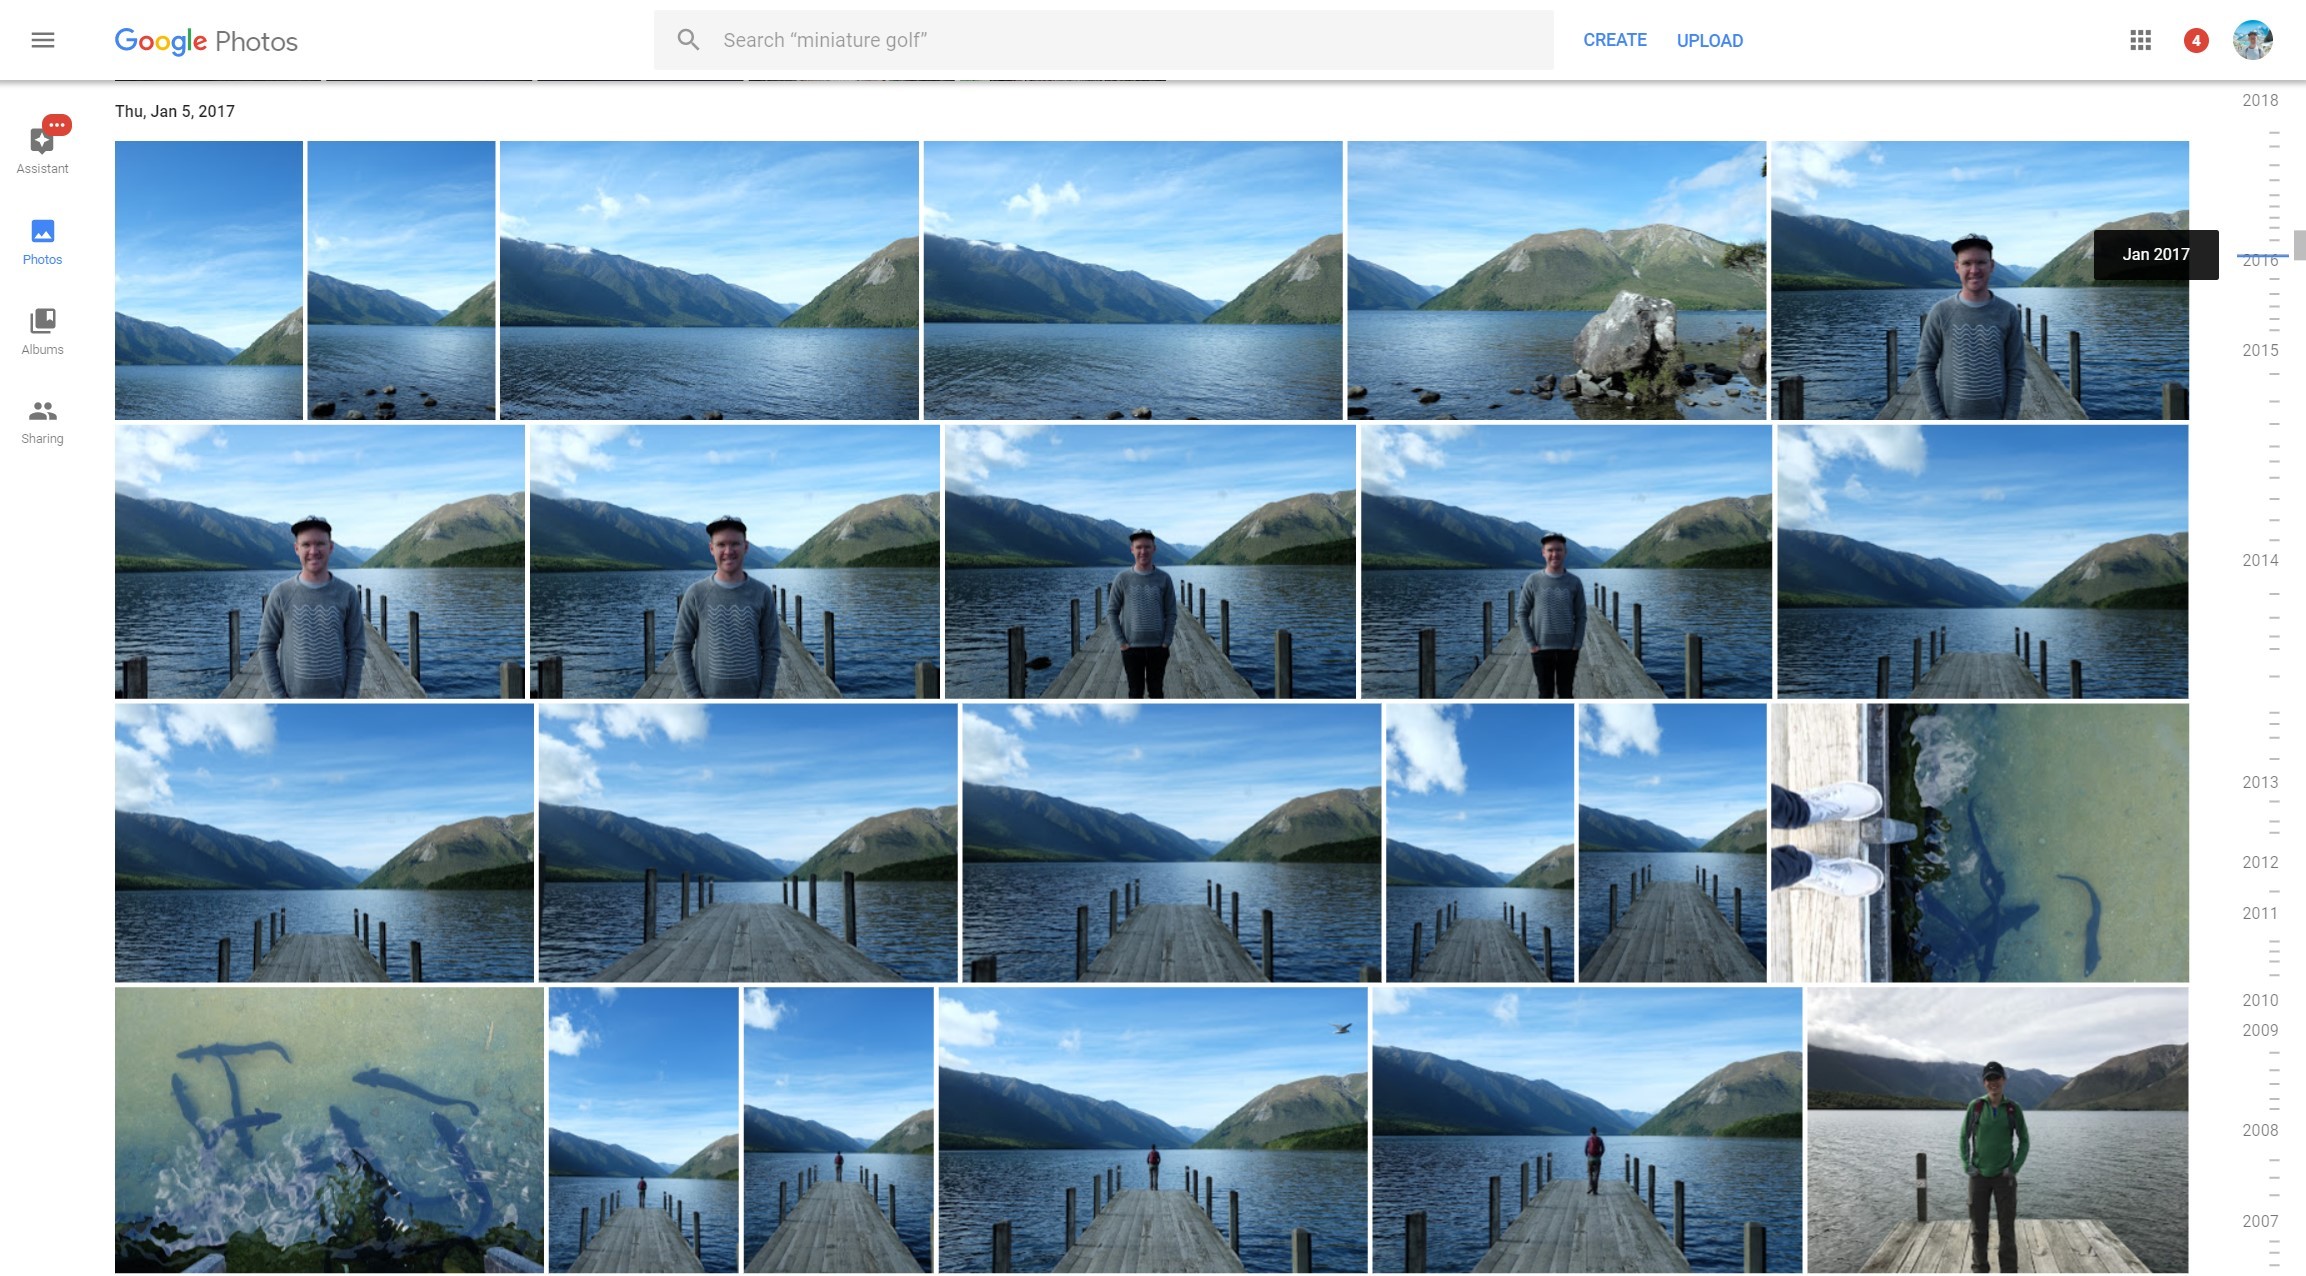Open the Assistant section

(42, 146)
